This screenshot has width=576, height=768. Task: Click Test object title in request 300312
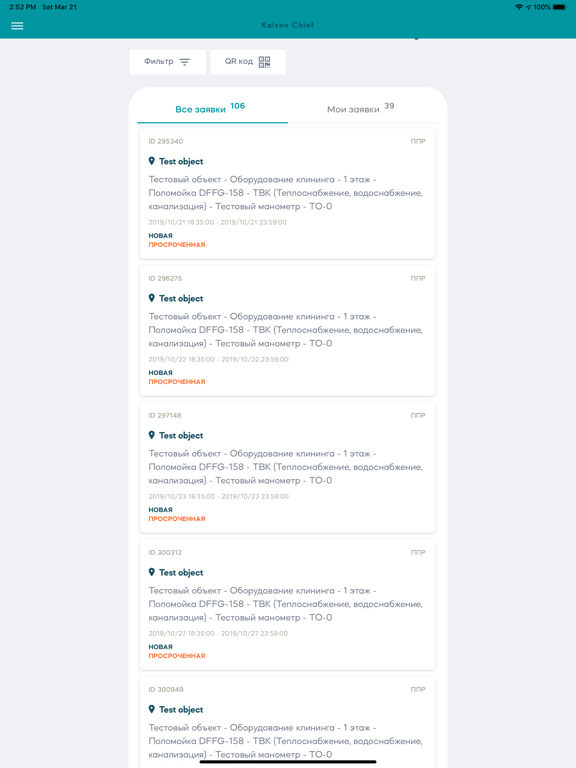pos(181,573)
